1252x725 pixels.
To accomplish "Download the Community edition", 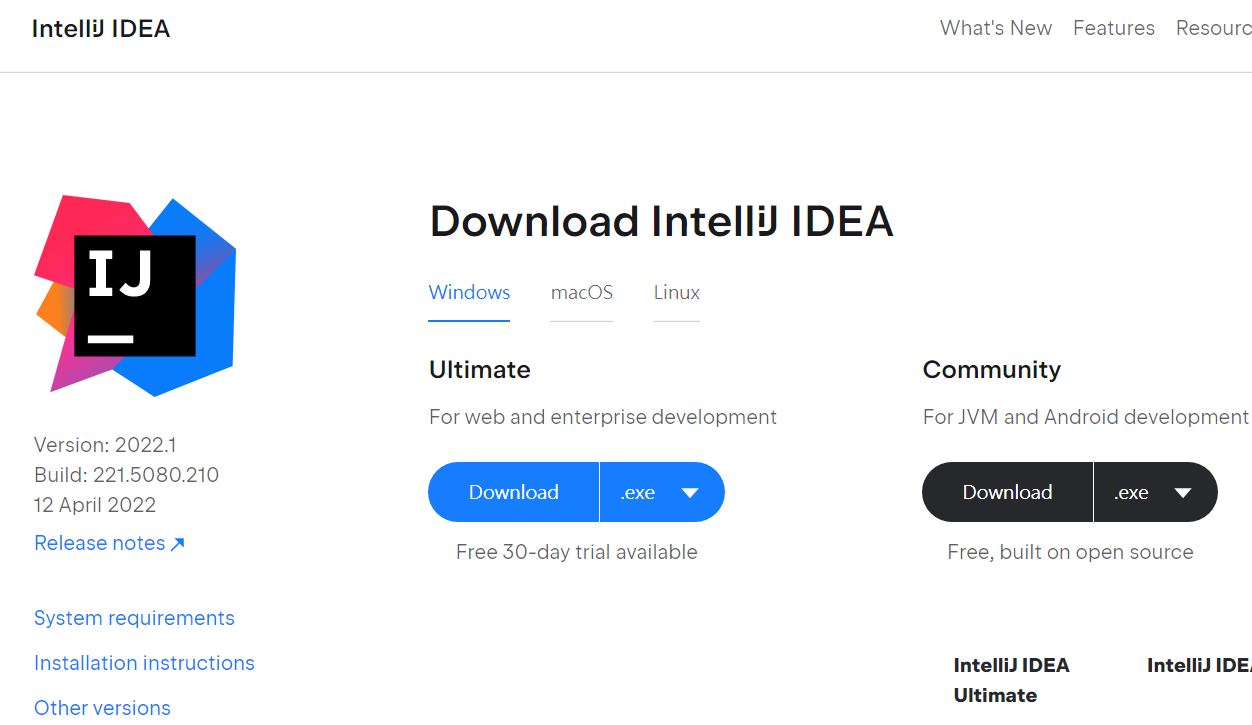I will coord(1007,492).
